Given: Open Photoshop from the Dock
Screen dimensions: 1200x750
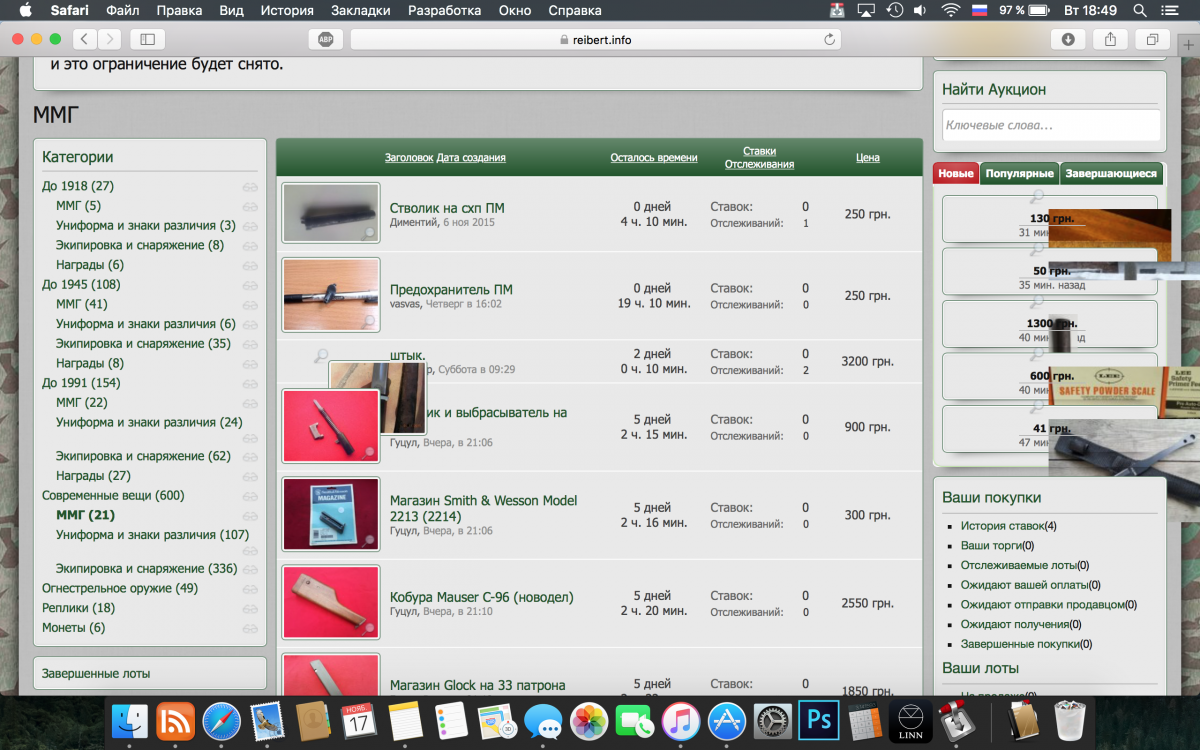Looking at the screenshot, I should click(818, 720).
